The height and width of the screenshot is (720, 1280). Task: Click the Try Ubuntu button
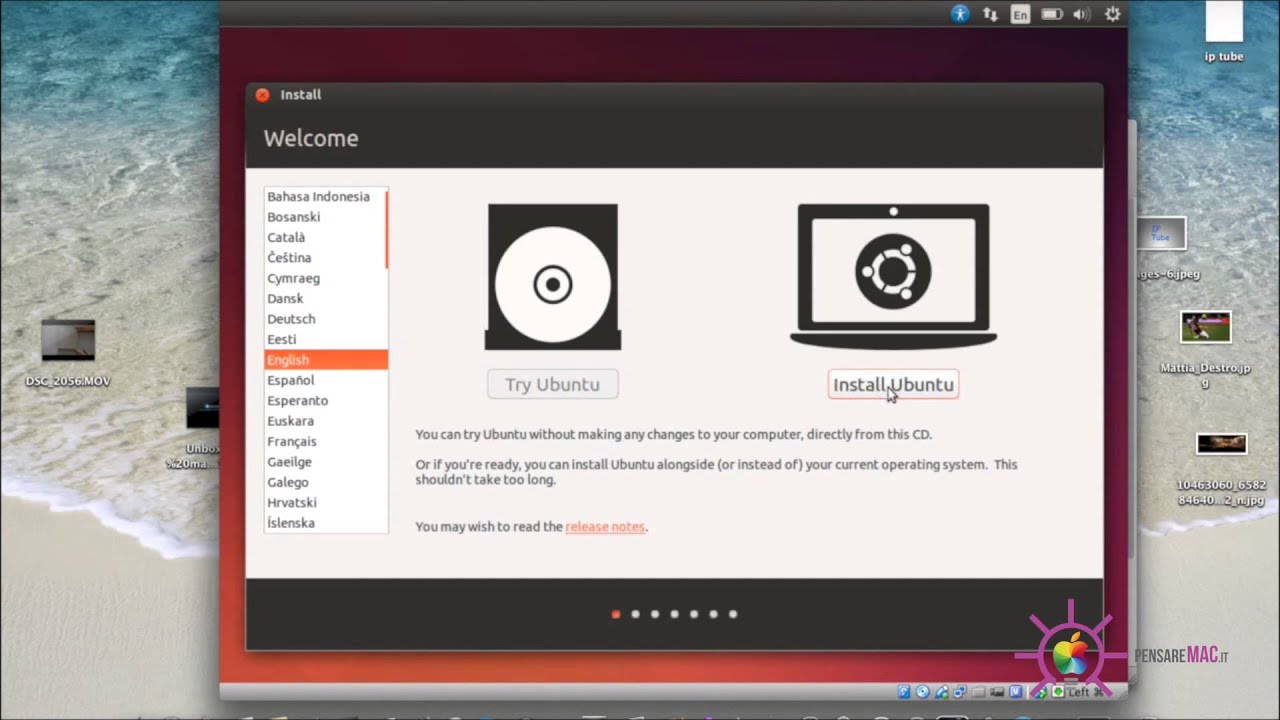point(552,384)
